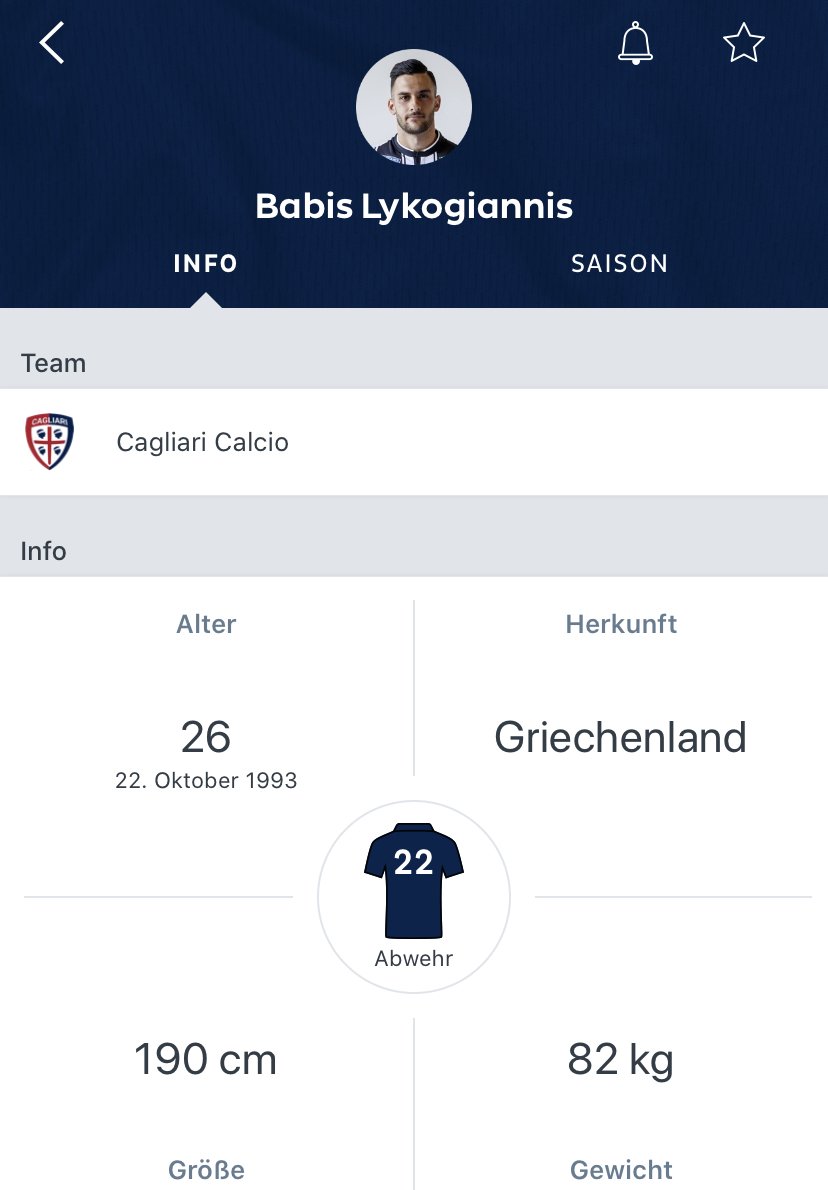The height and width of the screenshot is (1190, 828).
Task: Tap the player name Babis Lykogiannis
Action: [414, 206]
